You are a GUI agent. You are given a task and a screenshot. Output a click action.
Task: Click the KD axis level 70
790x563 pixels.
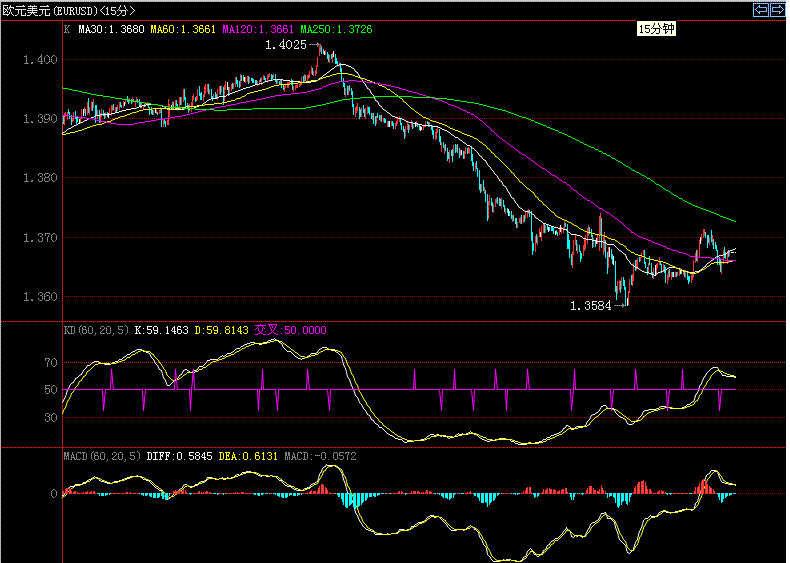(x=51, y=363)
